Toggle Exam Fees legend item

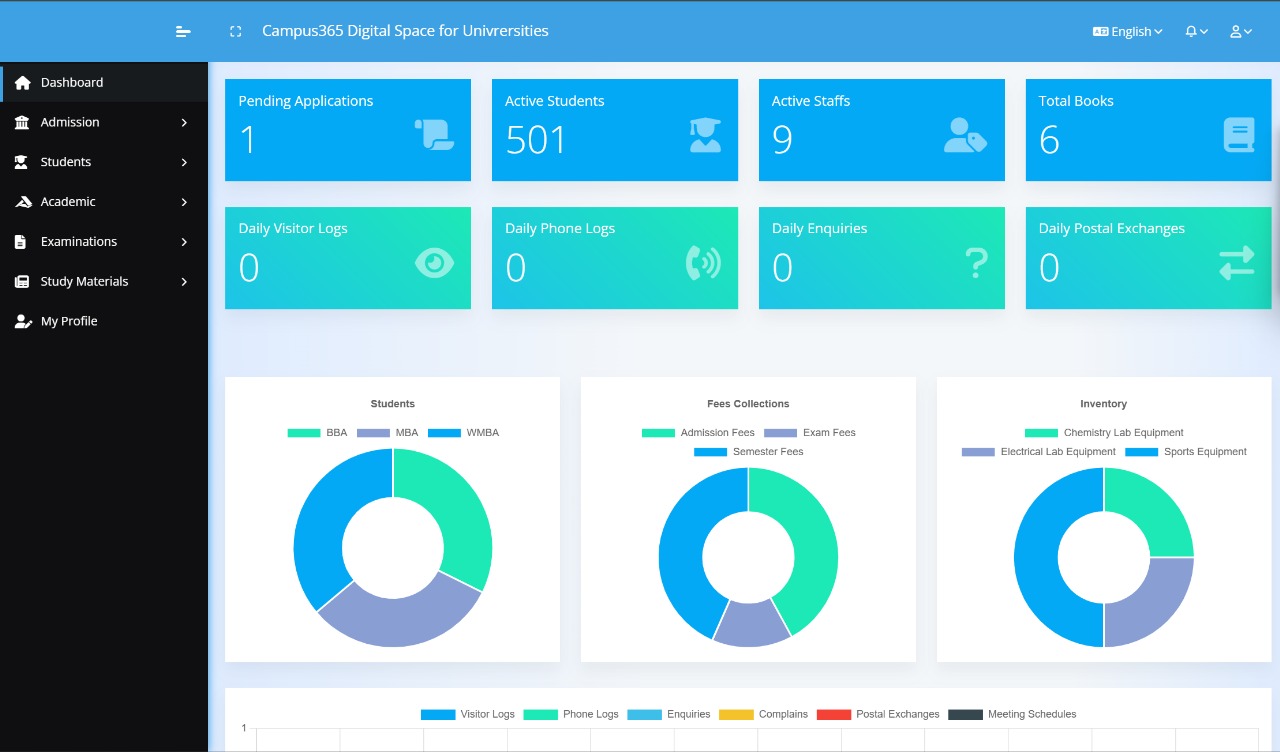pyautogui.click(x=810, y=433)
